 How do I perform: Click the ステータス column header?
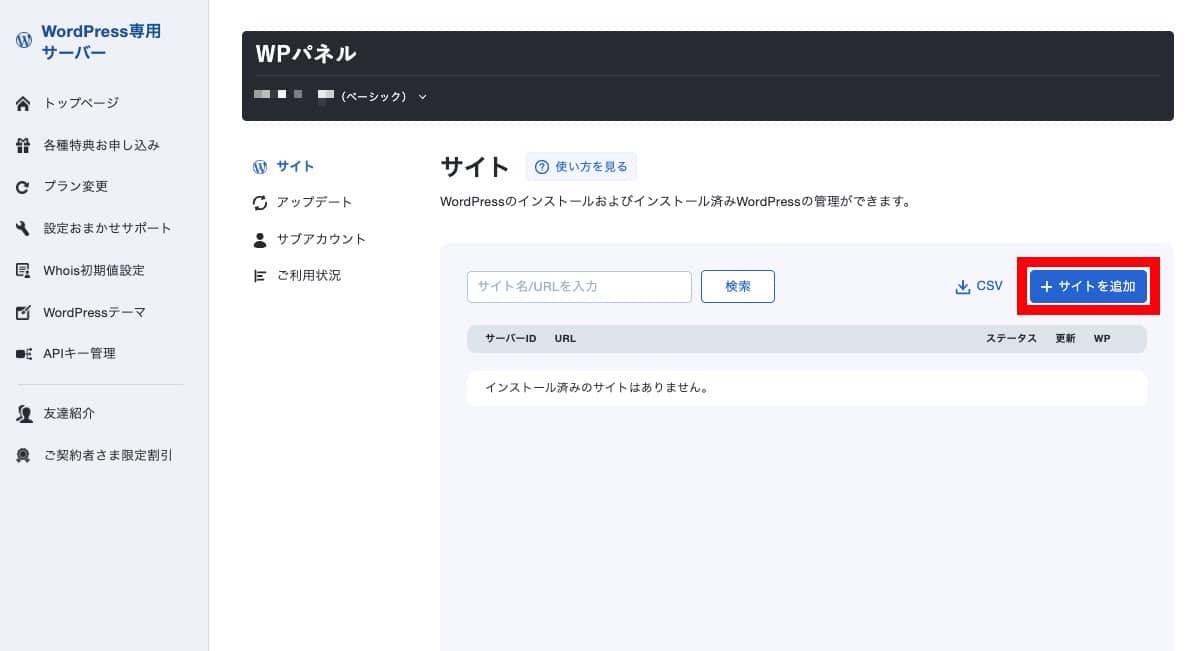[1011, 339]
